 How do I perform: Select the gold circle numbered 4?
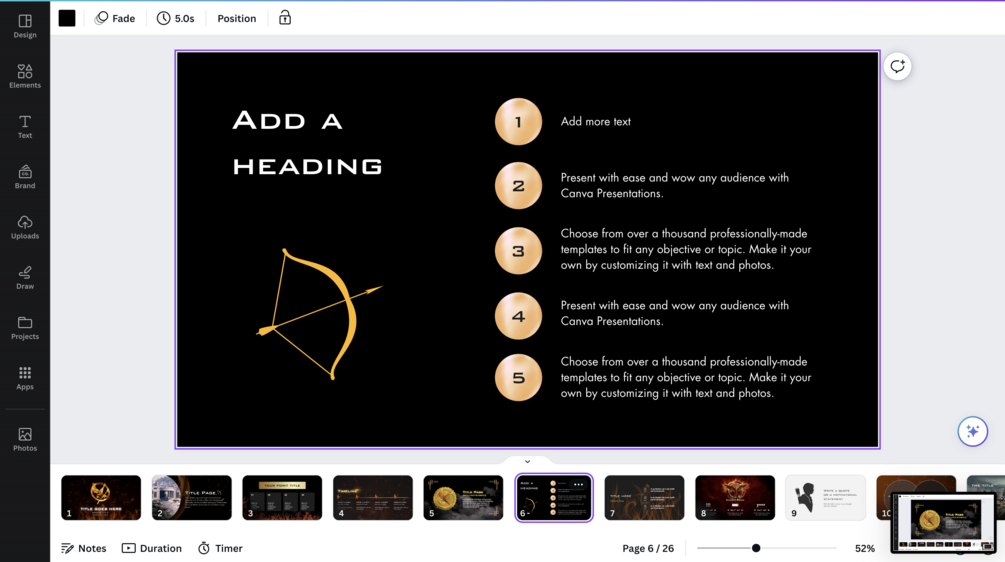pos(519,316)
